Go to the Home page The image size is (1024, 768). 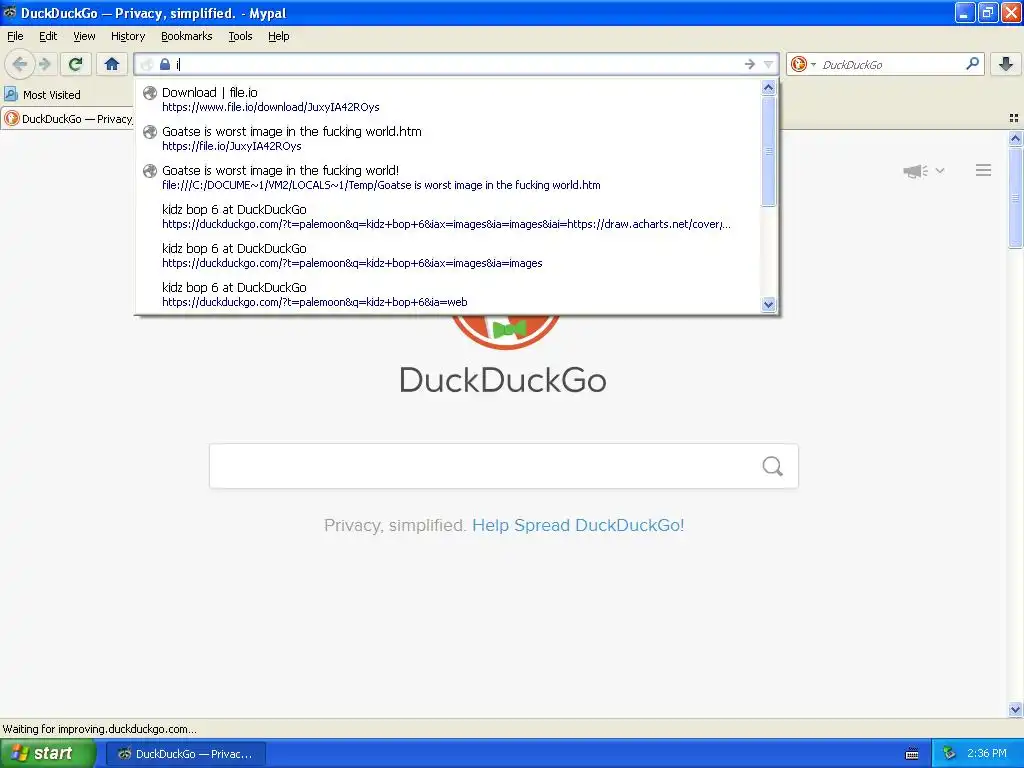pyautogui.click(x=112, y=64)
